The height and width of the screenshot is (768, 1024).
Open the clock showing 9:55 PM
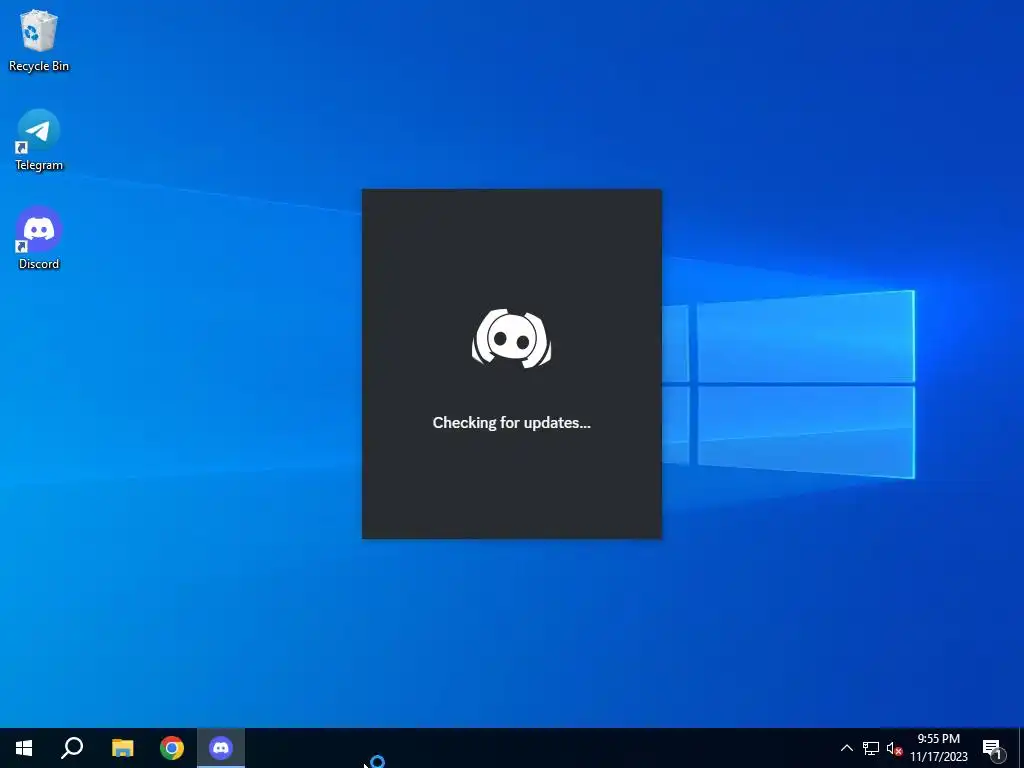point(939,748)
